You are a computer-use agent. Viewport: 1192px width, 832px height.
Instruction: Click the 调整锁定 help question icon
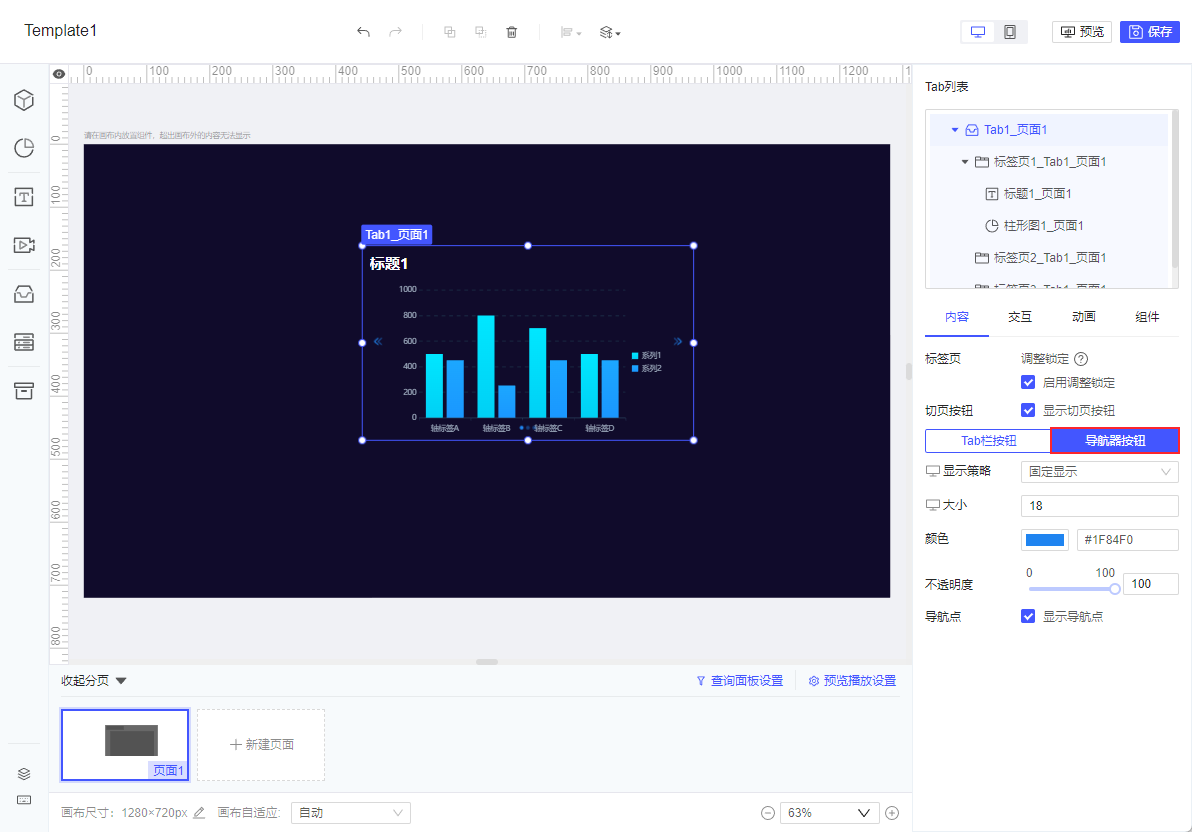tap(1081, 359)
